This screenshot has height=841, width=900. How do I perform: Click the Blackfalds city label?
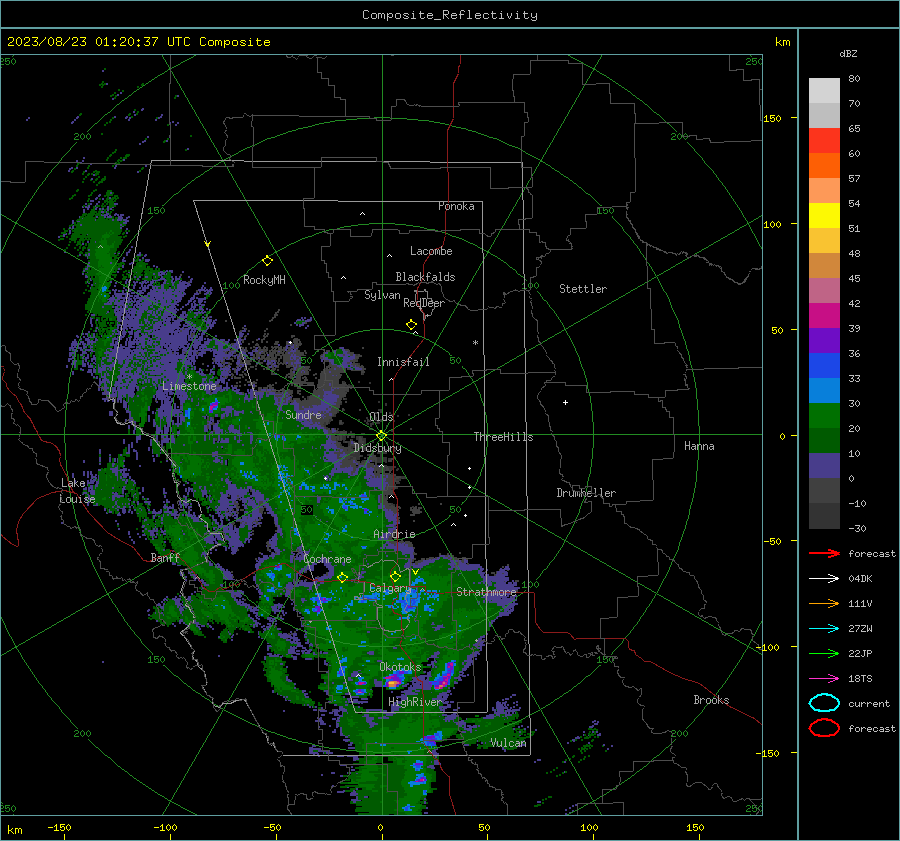[x=425, y=277]
